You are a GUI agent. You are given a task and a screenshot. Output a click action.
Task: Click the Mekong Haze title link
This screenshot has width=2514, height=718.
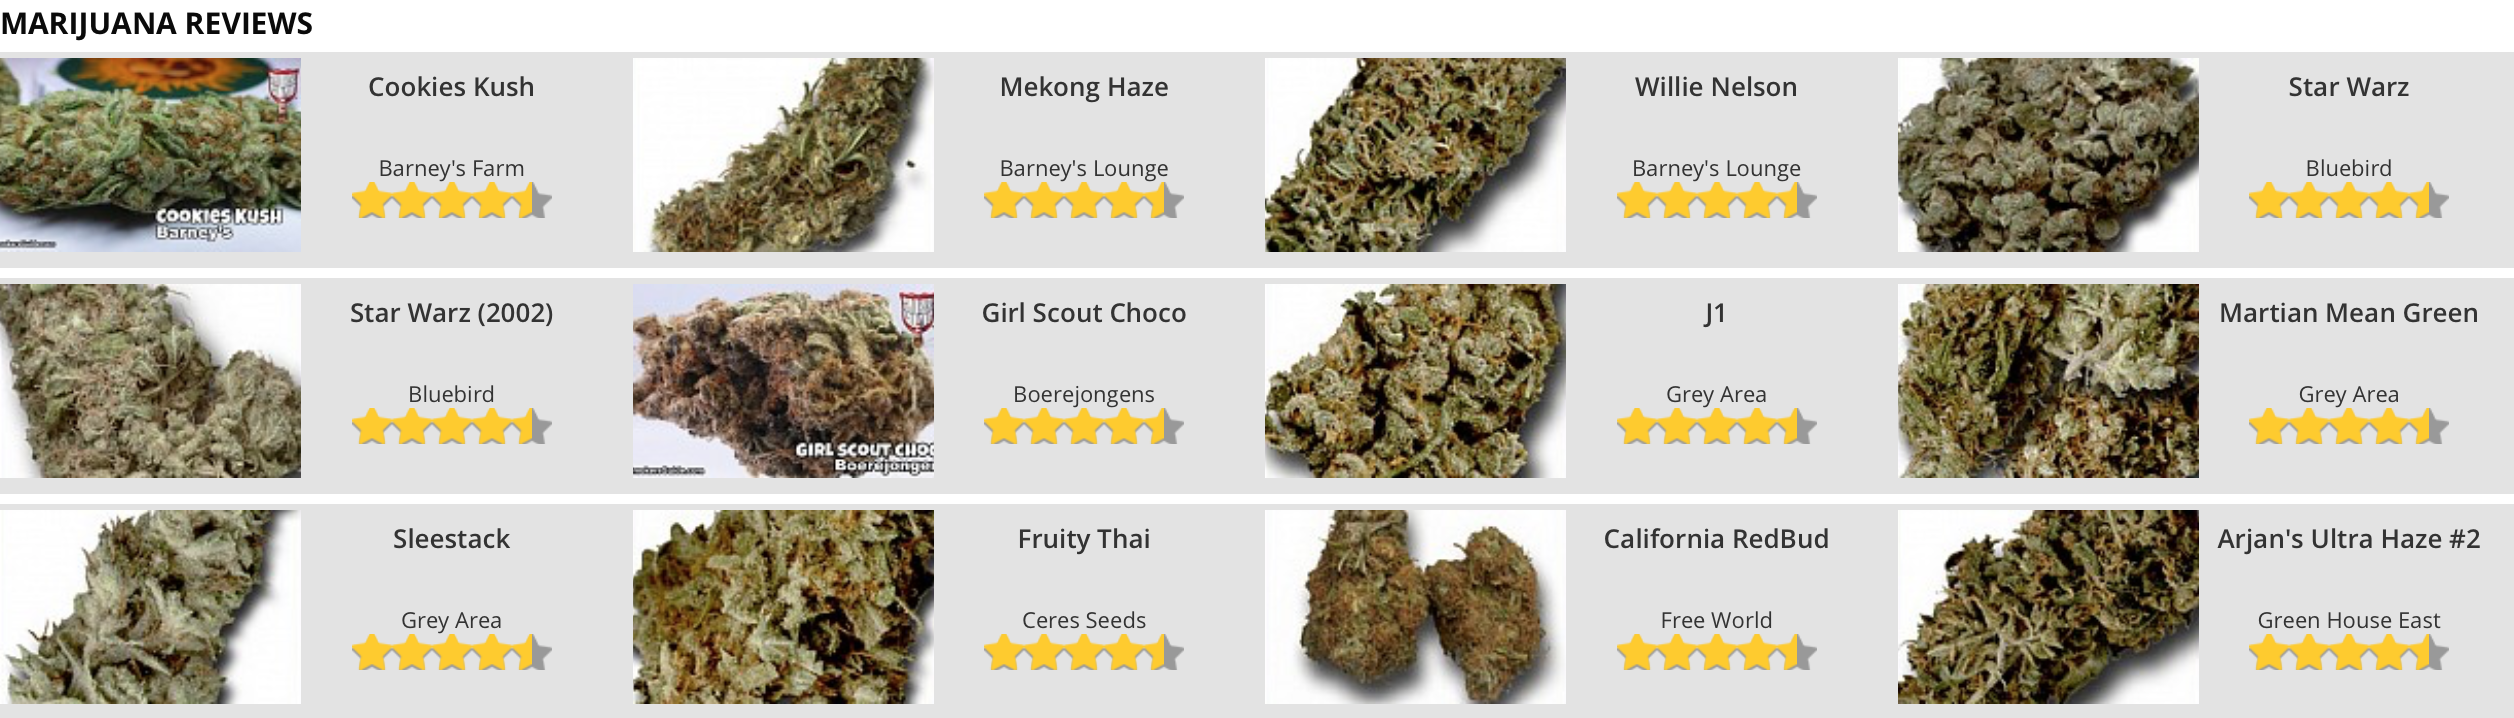[1084, 87]
